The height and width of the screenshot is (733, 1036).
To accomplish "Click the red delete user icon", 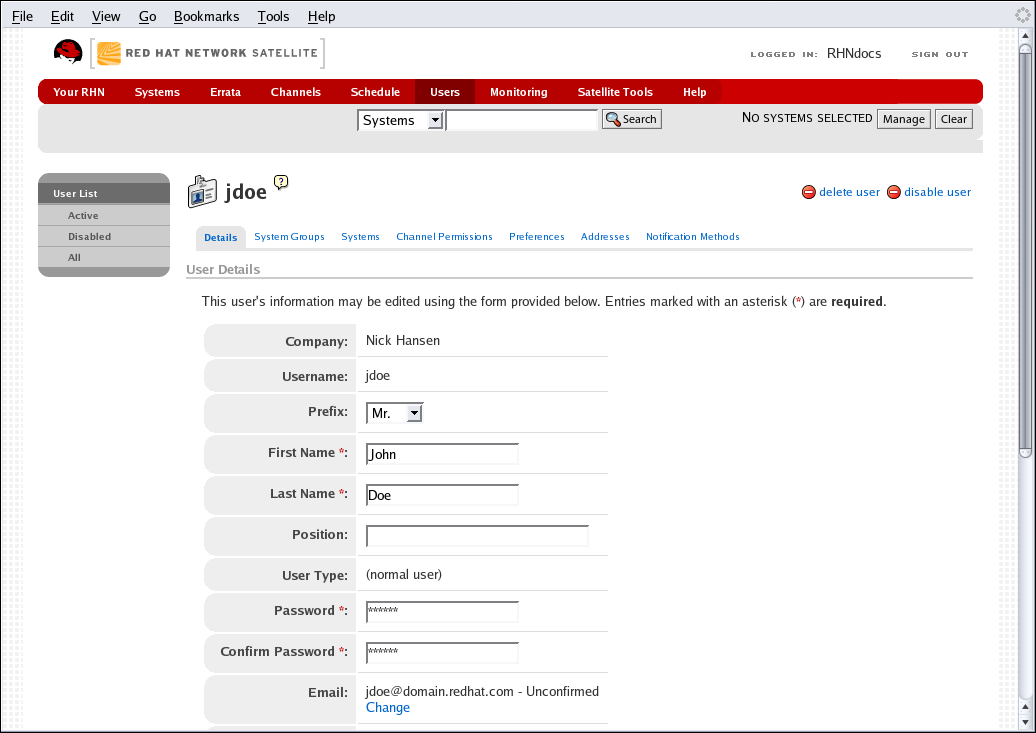I will [x=808, y=192].
